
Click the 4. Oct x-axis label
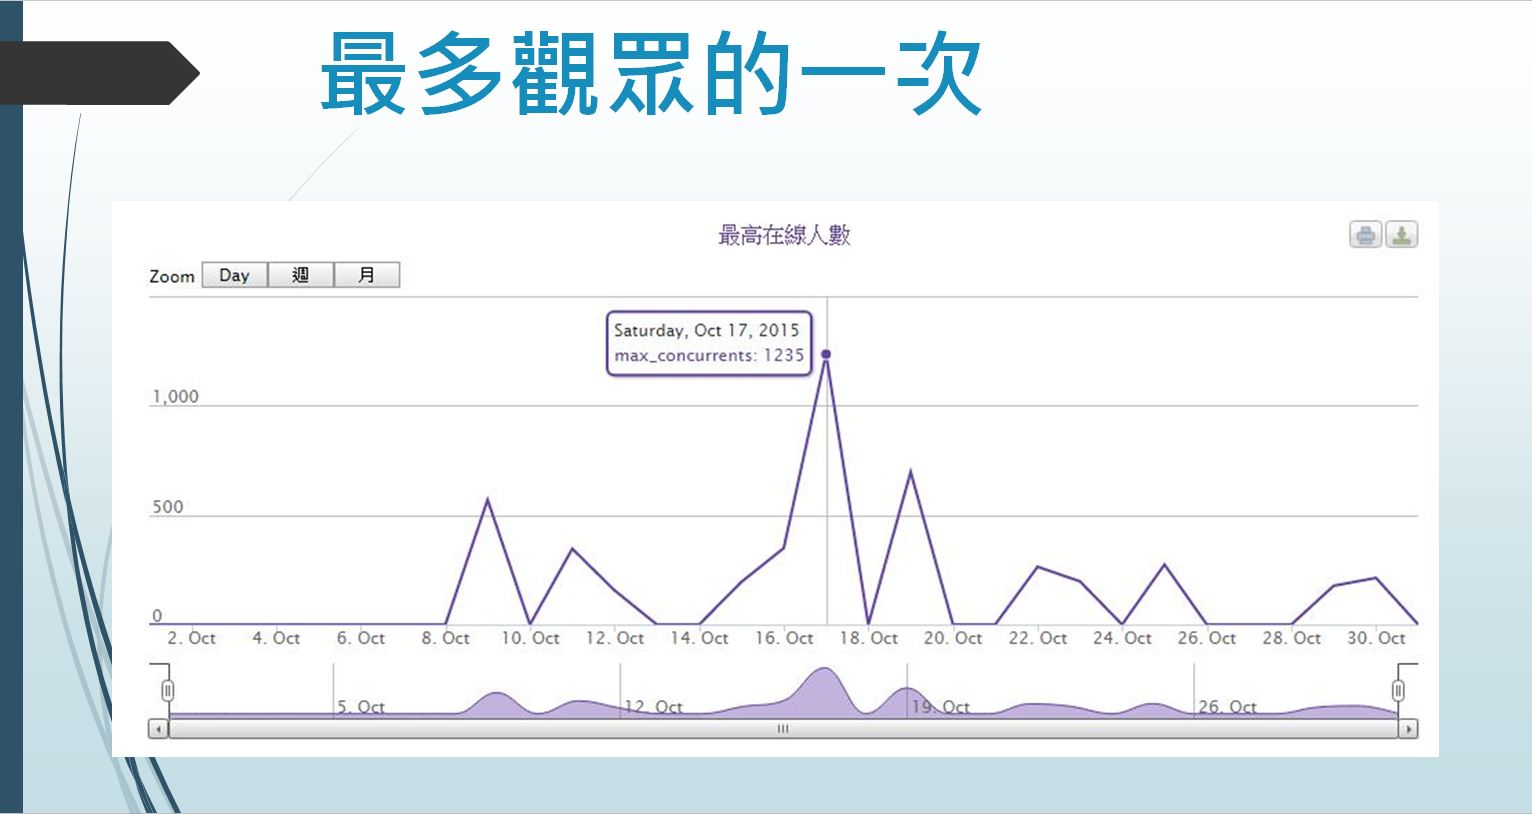276,638
